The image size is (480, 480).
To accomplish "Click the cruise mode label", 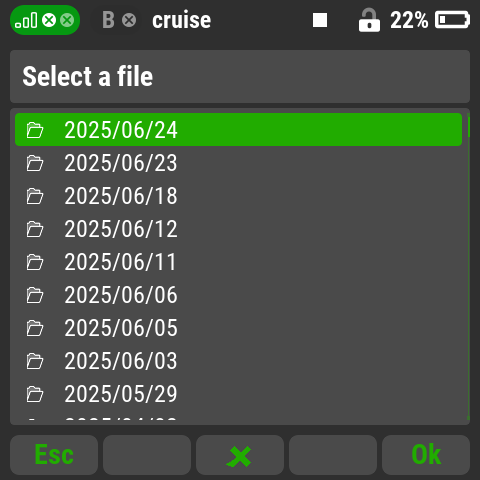I will point(182,20).
